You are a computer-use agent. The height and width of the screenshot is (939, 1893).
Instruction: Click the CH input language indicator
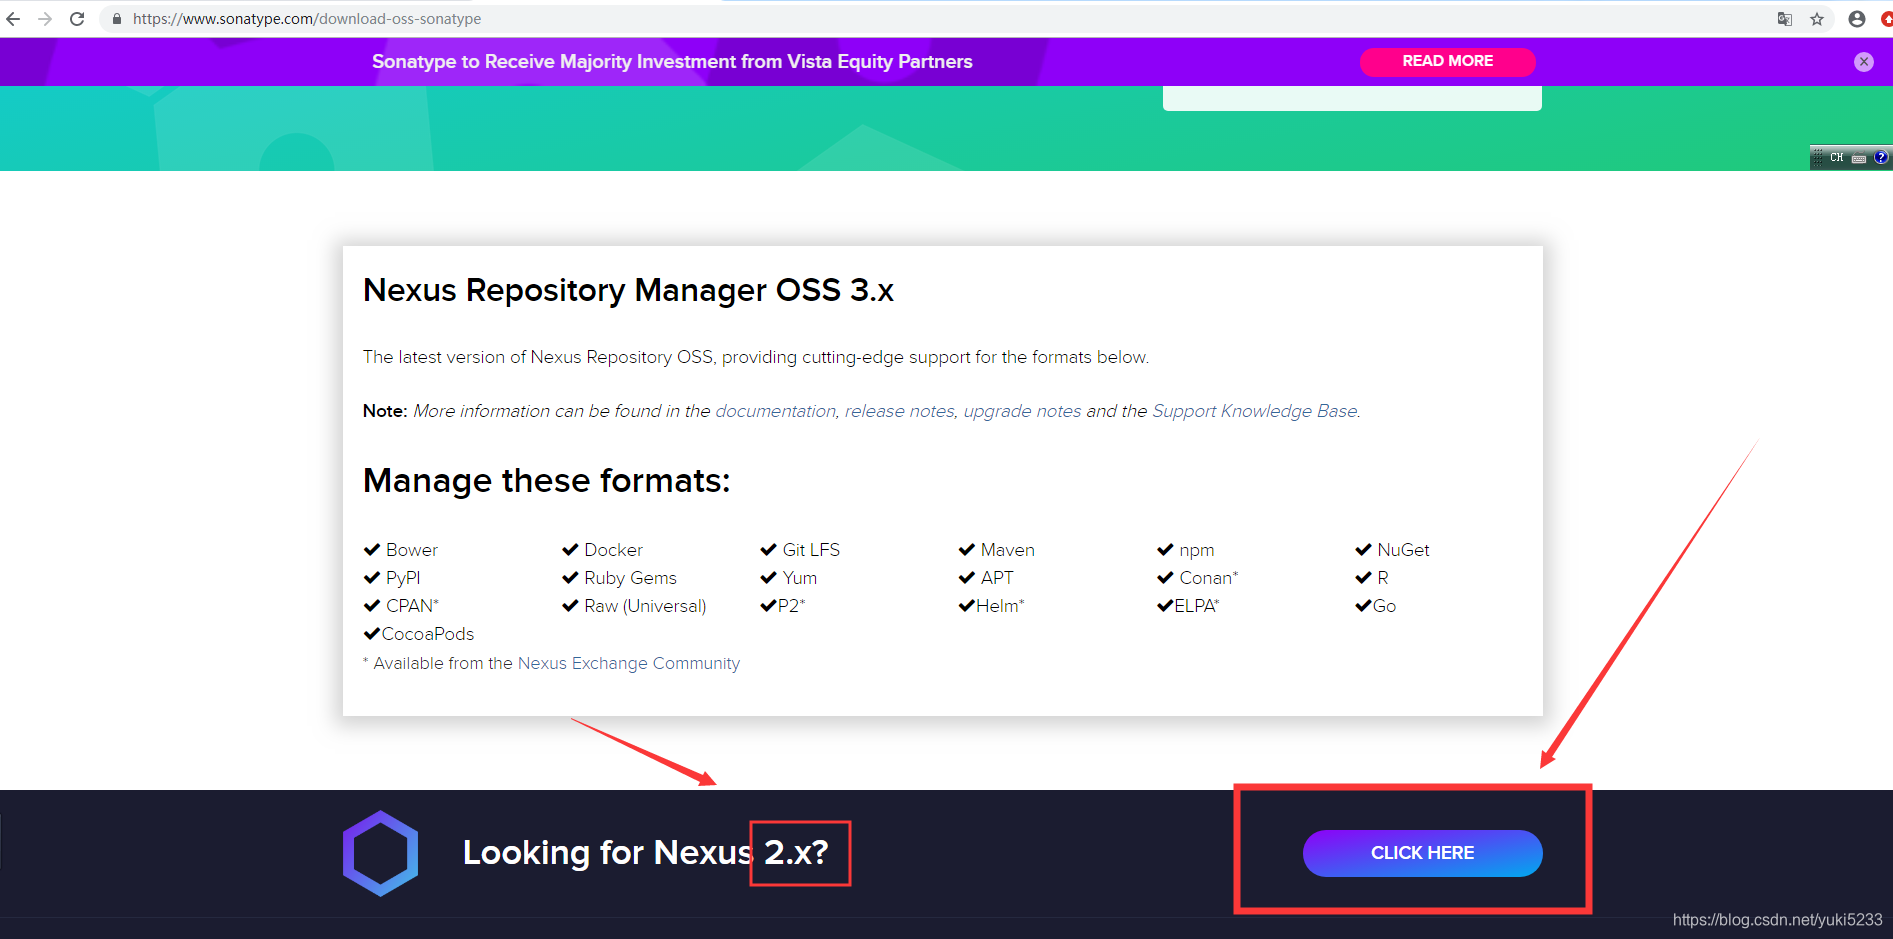[1837, 158]
